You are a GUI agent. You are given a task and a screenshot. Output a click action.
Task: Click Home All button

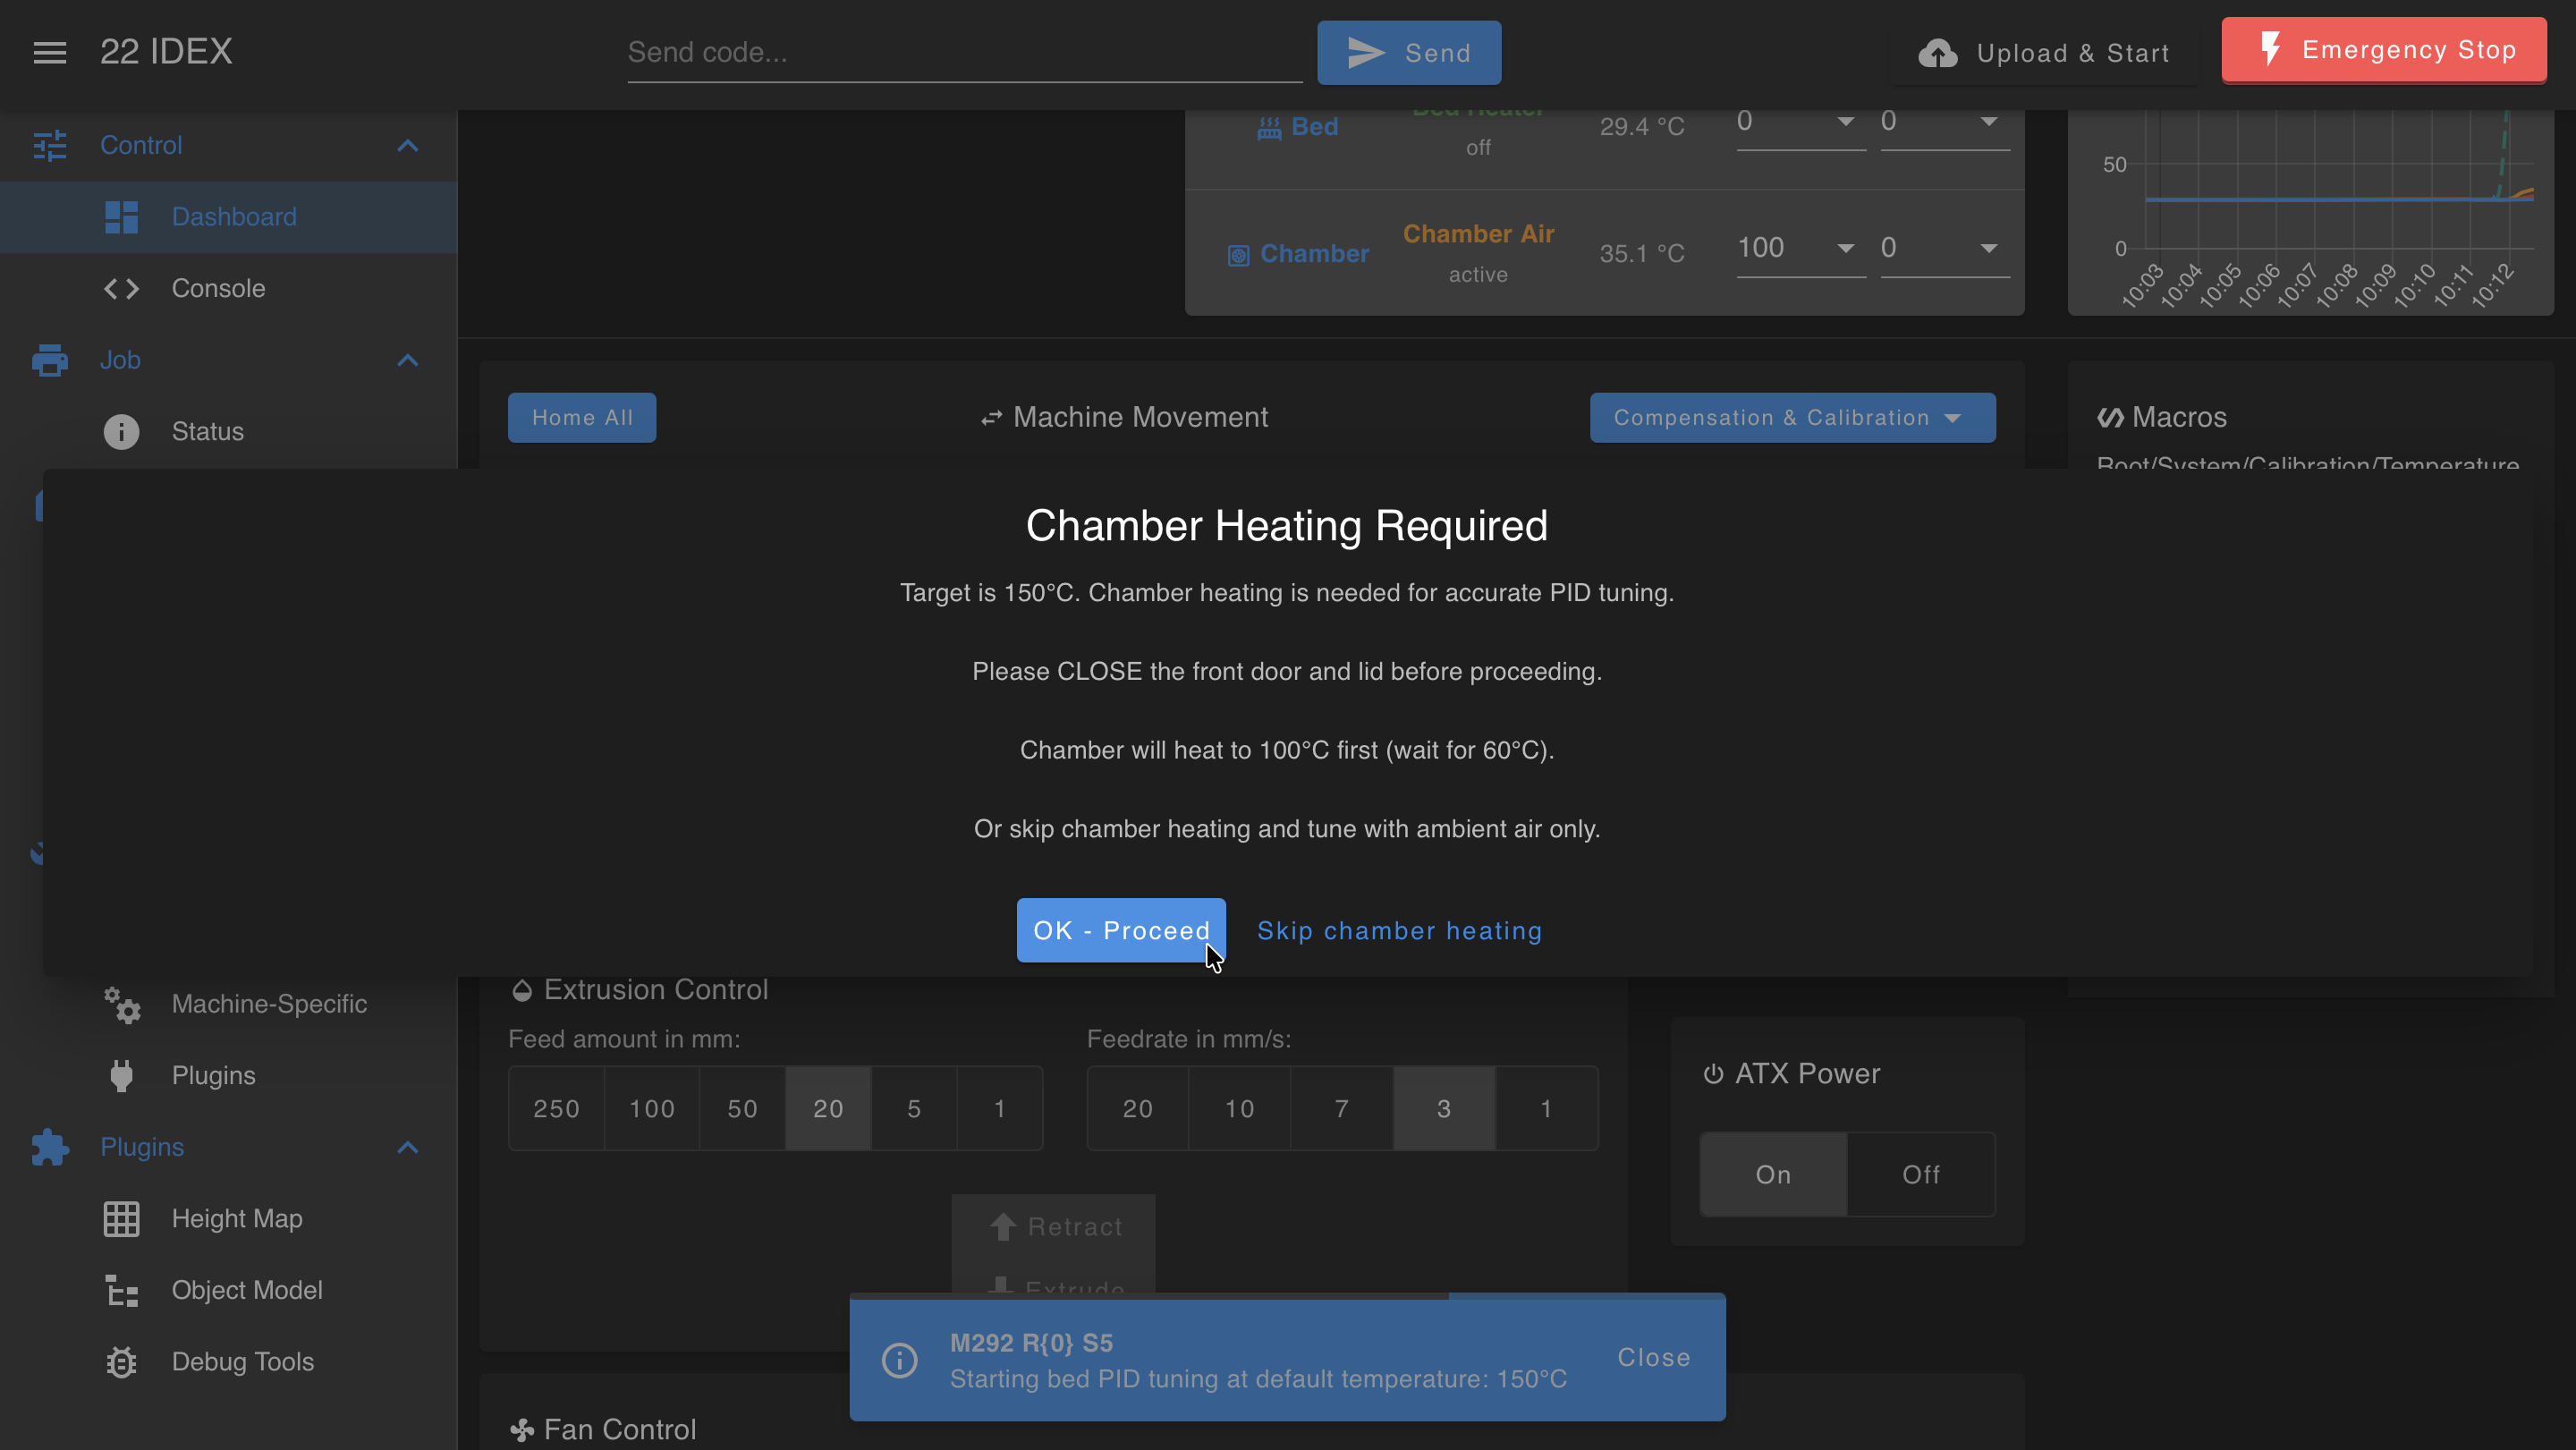pos(582,418)
